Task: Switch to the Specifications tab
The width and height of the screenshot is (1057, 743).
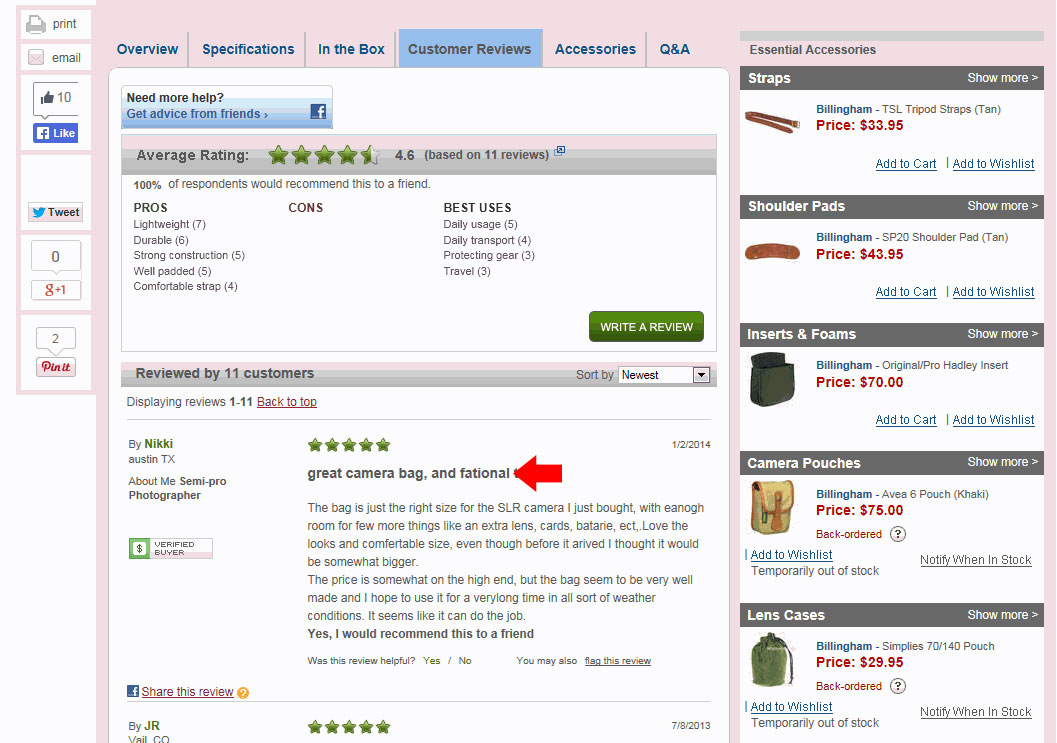Action: click(x=248, y=49)
